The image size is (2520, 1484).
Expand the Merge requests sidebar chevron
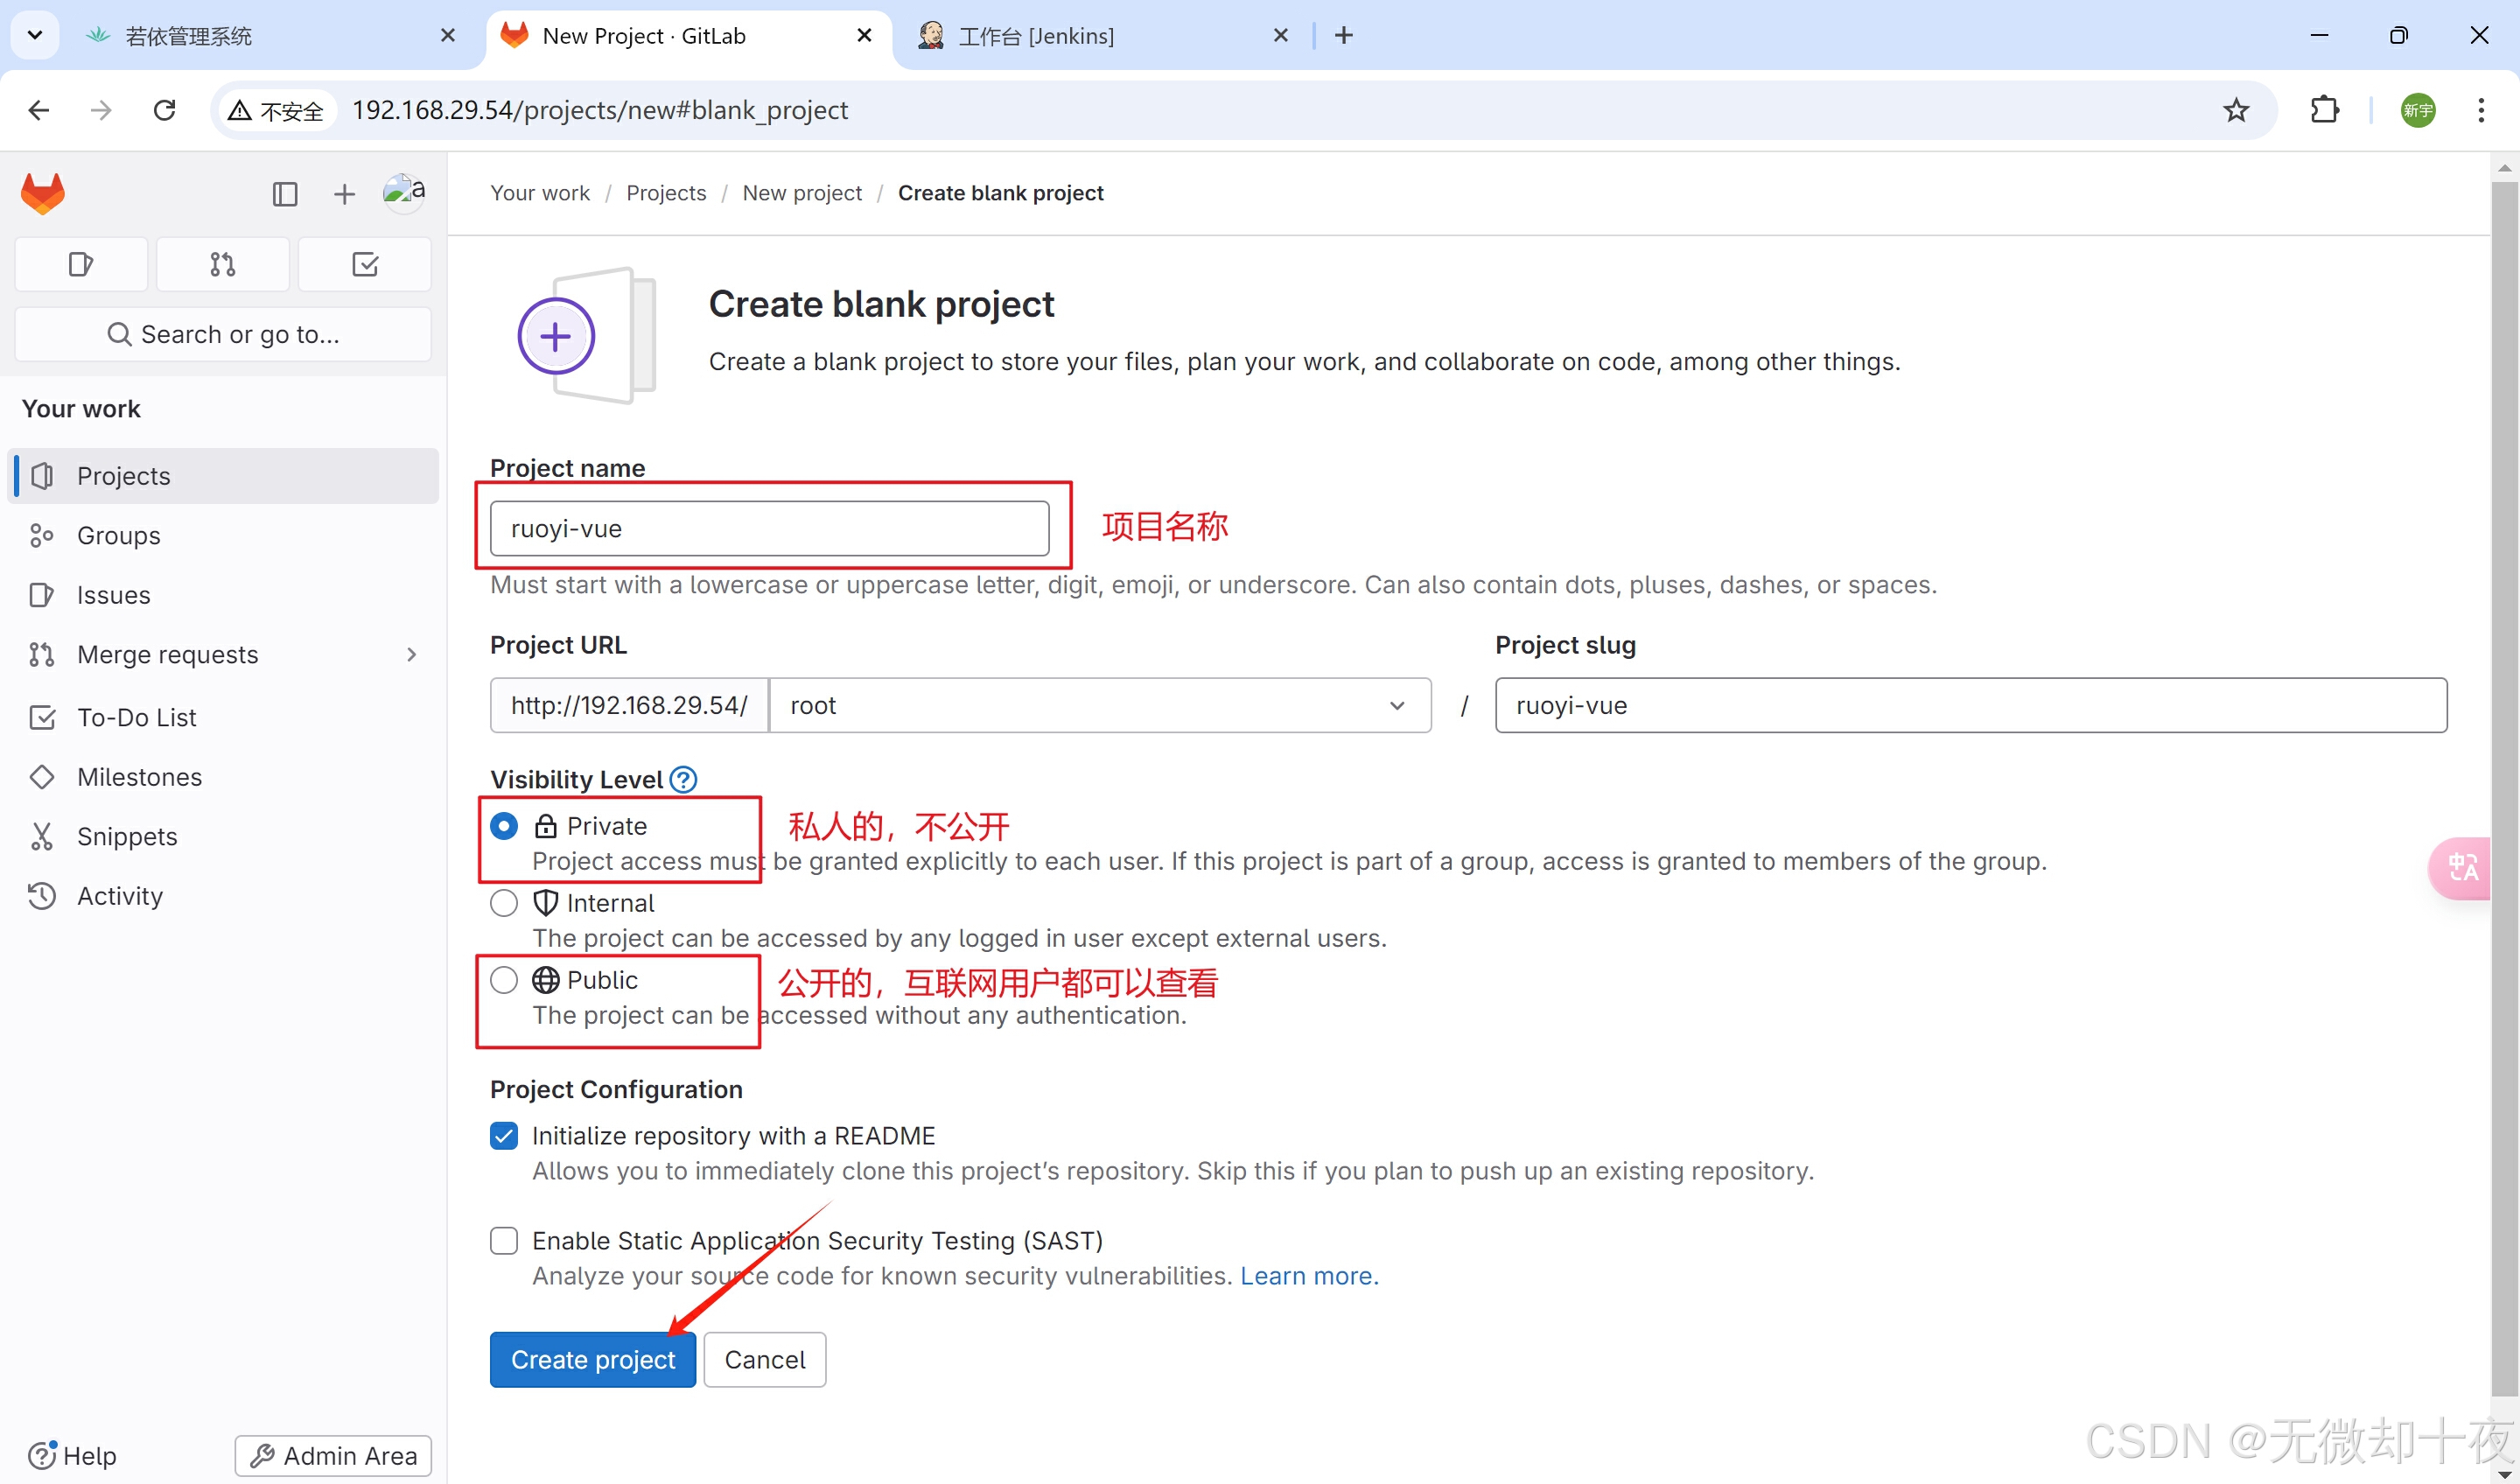pos(411,655)
